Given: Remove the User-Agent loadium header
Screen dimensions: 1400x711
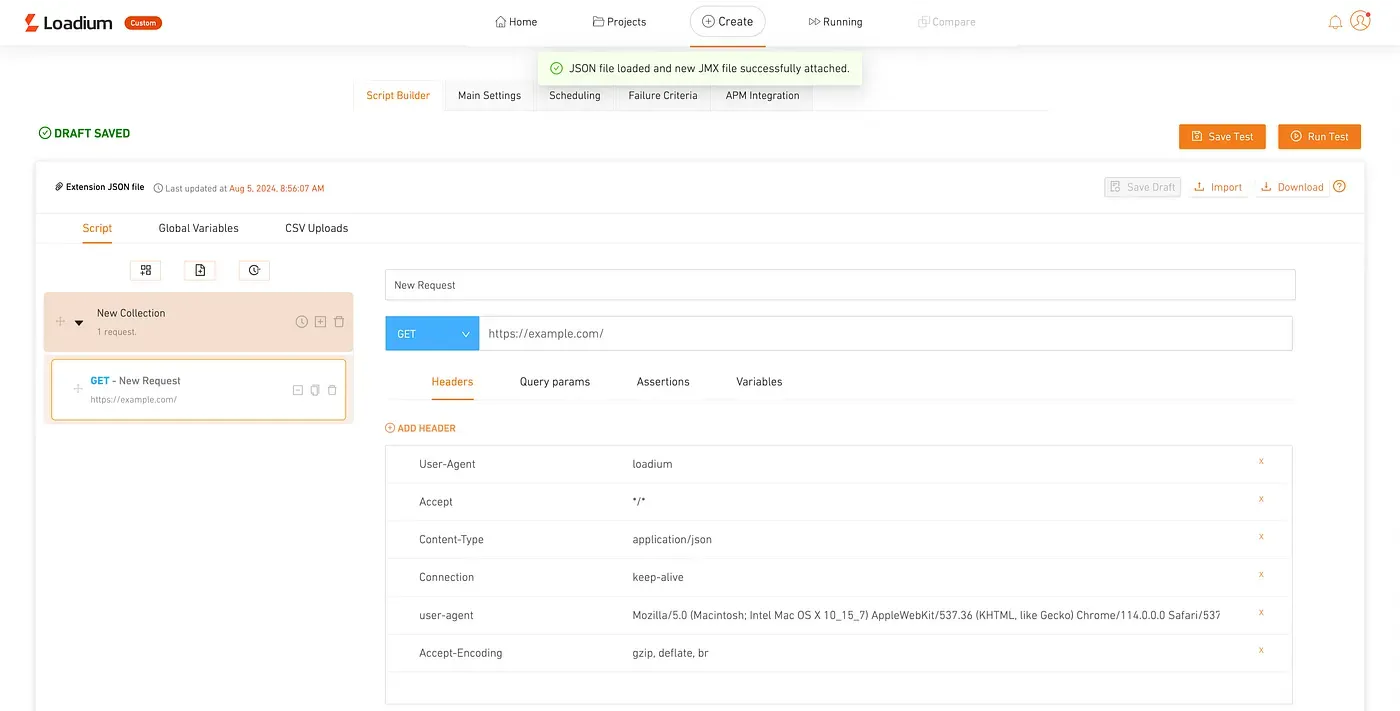Looking at the screenshot, I should point(1261,461).
